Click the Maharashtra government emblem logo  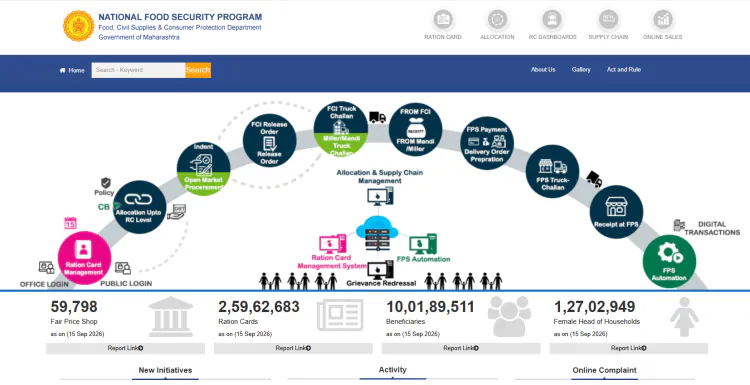[78, 26]
